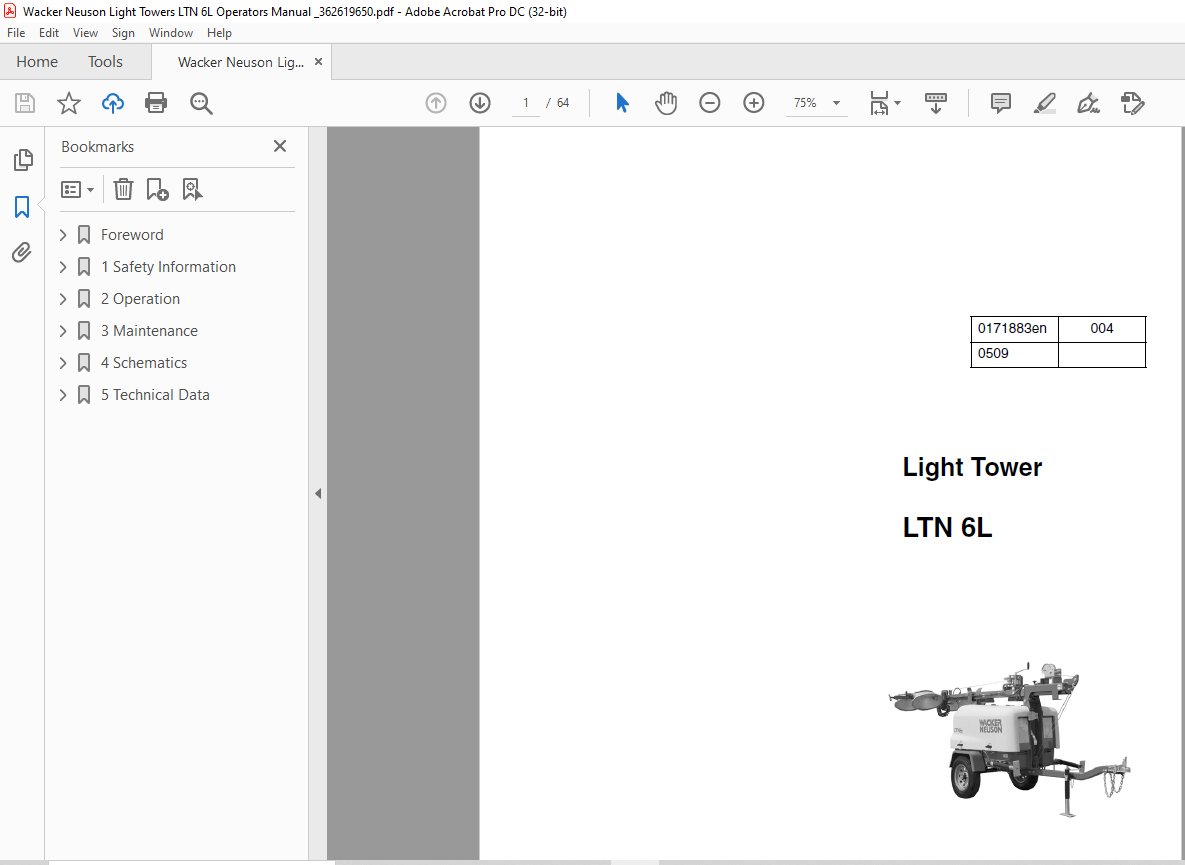Expand the 2 Operation bookmark
1185x865 pixels.
coord(63,299)
